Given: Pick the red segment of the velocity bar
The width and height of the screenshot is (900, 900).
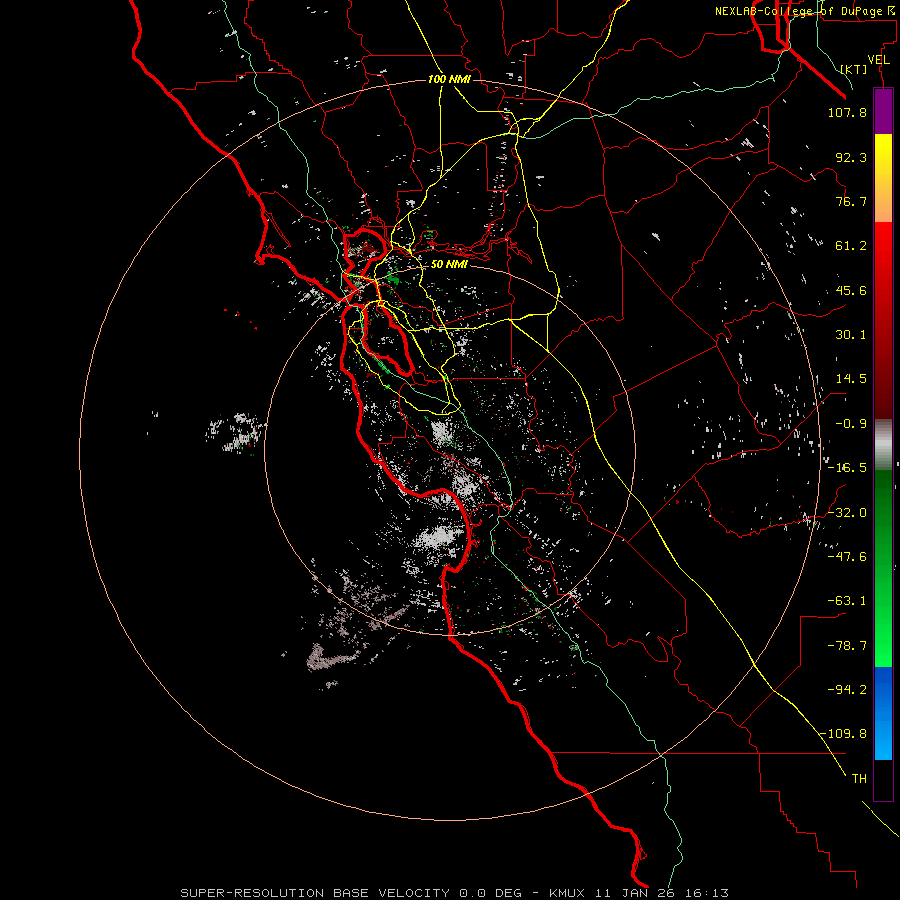Looking at the screenshot, I should point(883,320).
